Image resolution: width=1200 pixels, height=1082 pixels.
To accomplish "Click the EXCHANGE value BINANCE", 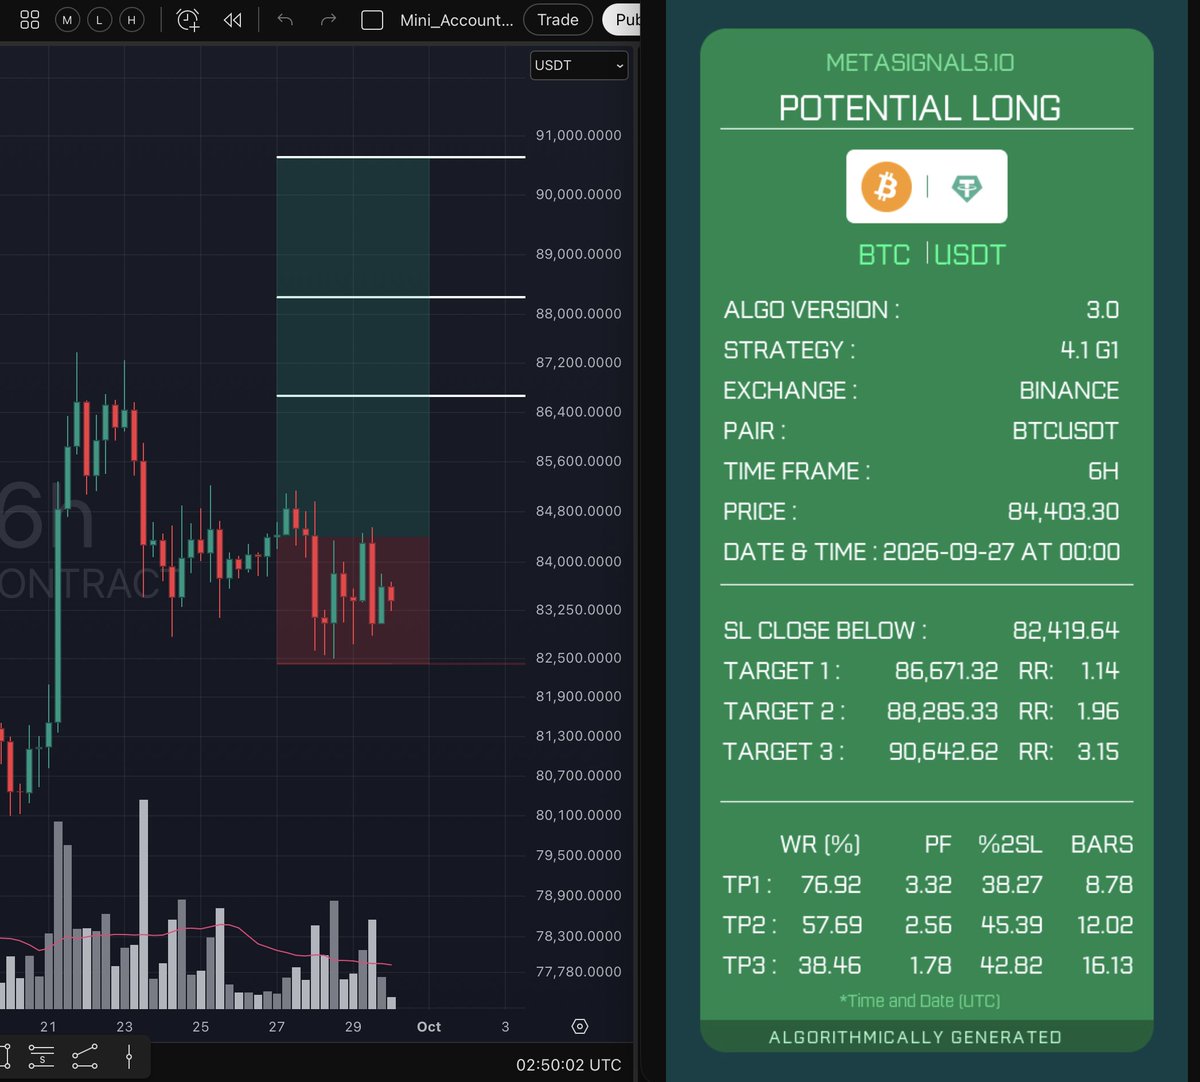I will click(x=1069, y=390).
